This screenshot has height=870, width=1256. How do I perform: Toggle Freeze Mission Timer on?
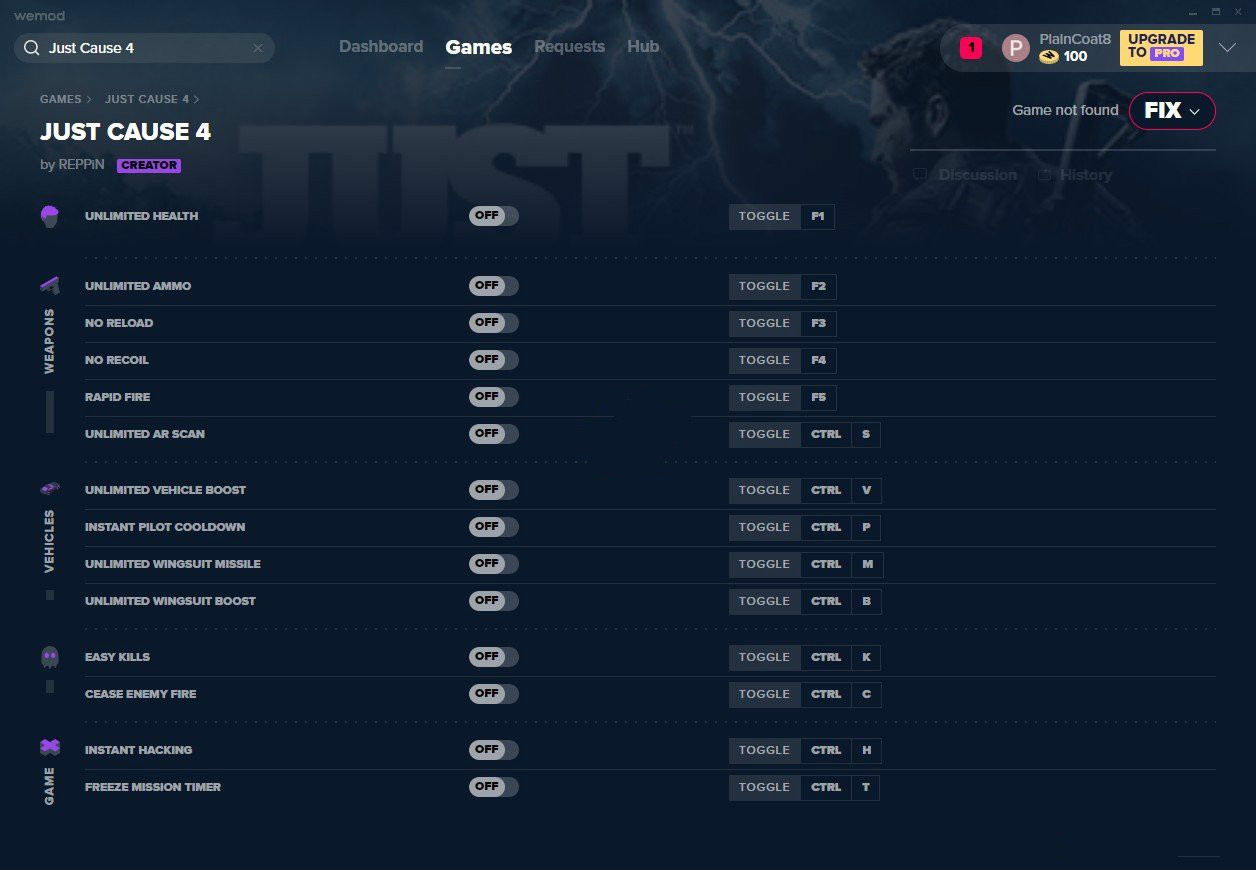tap(493, 787)
